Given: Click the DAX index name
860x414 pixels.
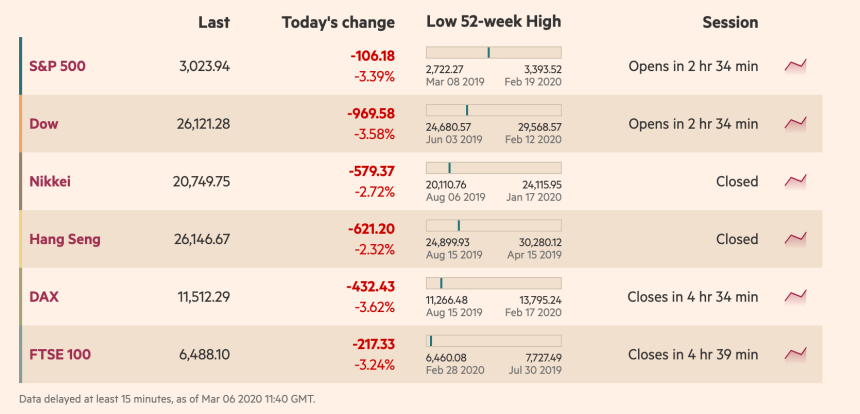Looking at the screenshot, I should click(45, 297).
